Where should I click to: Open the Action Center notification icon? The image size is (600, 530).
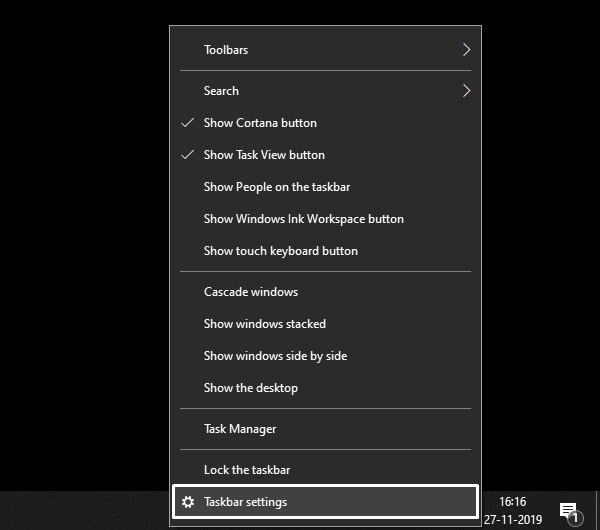(x=571, y=512)
